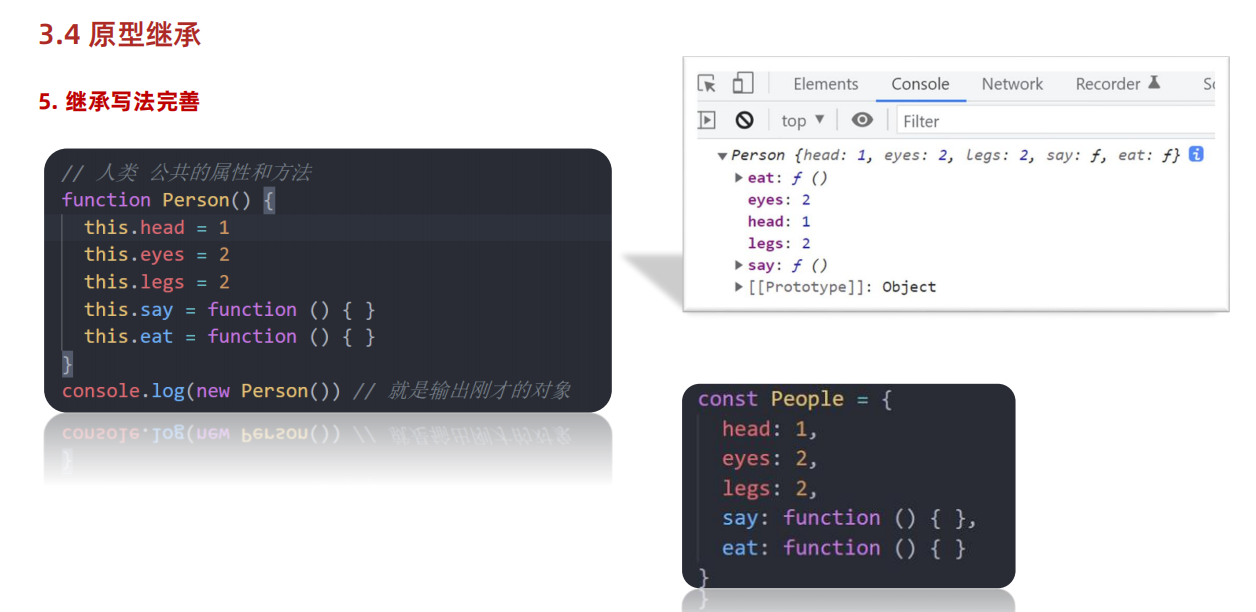
Task: Click the this.eat = function line
Action: 230,336
